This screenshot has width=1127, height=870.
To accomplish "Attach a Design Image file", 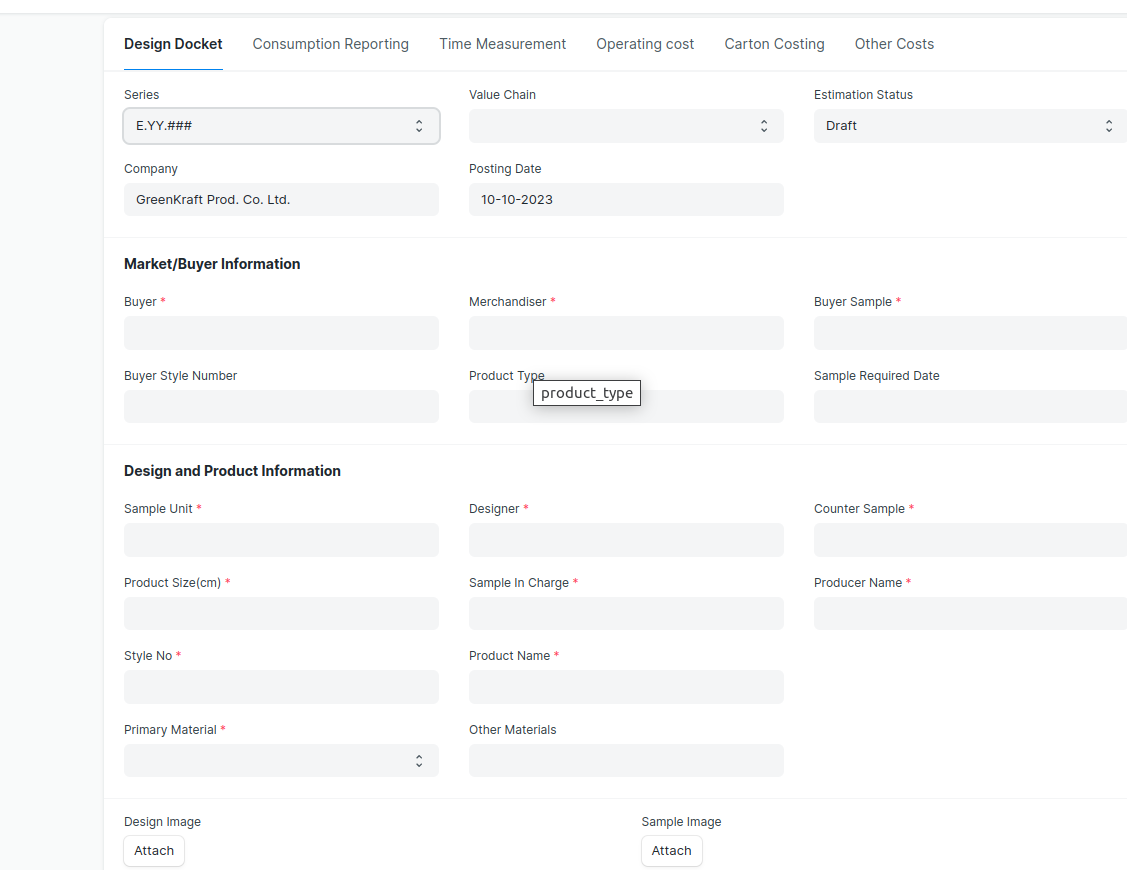I will click(154, 851).
